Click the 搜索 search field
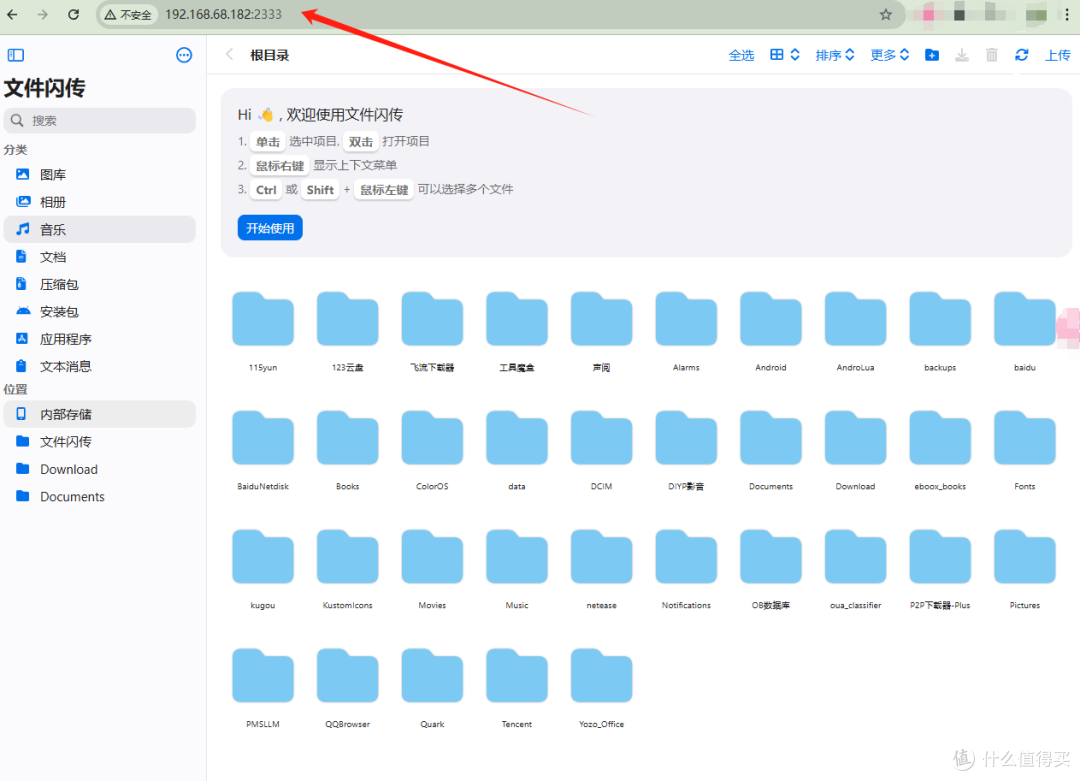1080x781 pixels. [100, 121]
